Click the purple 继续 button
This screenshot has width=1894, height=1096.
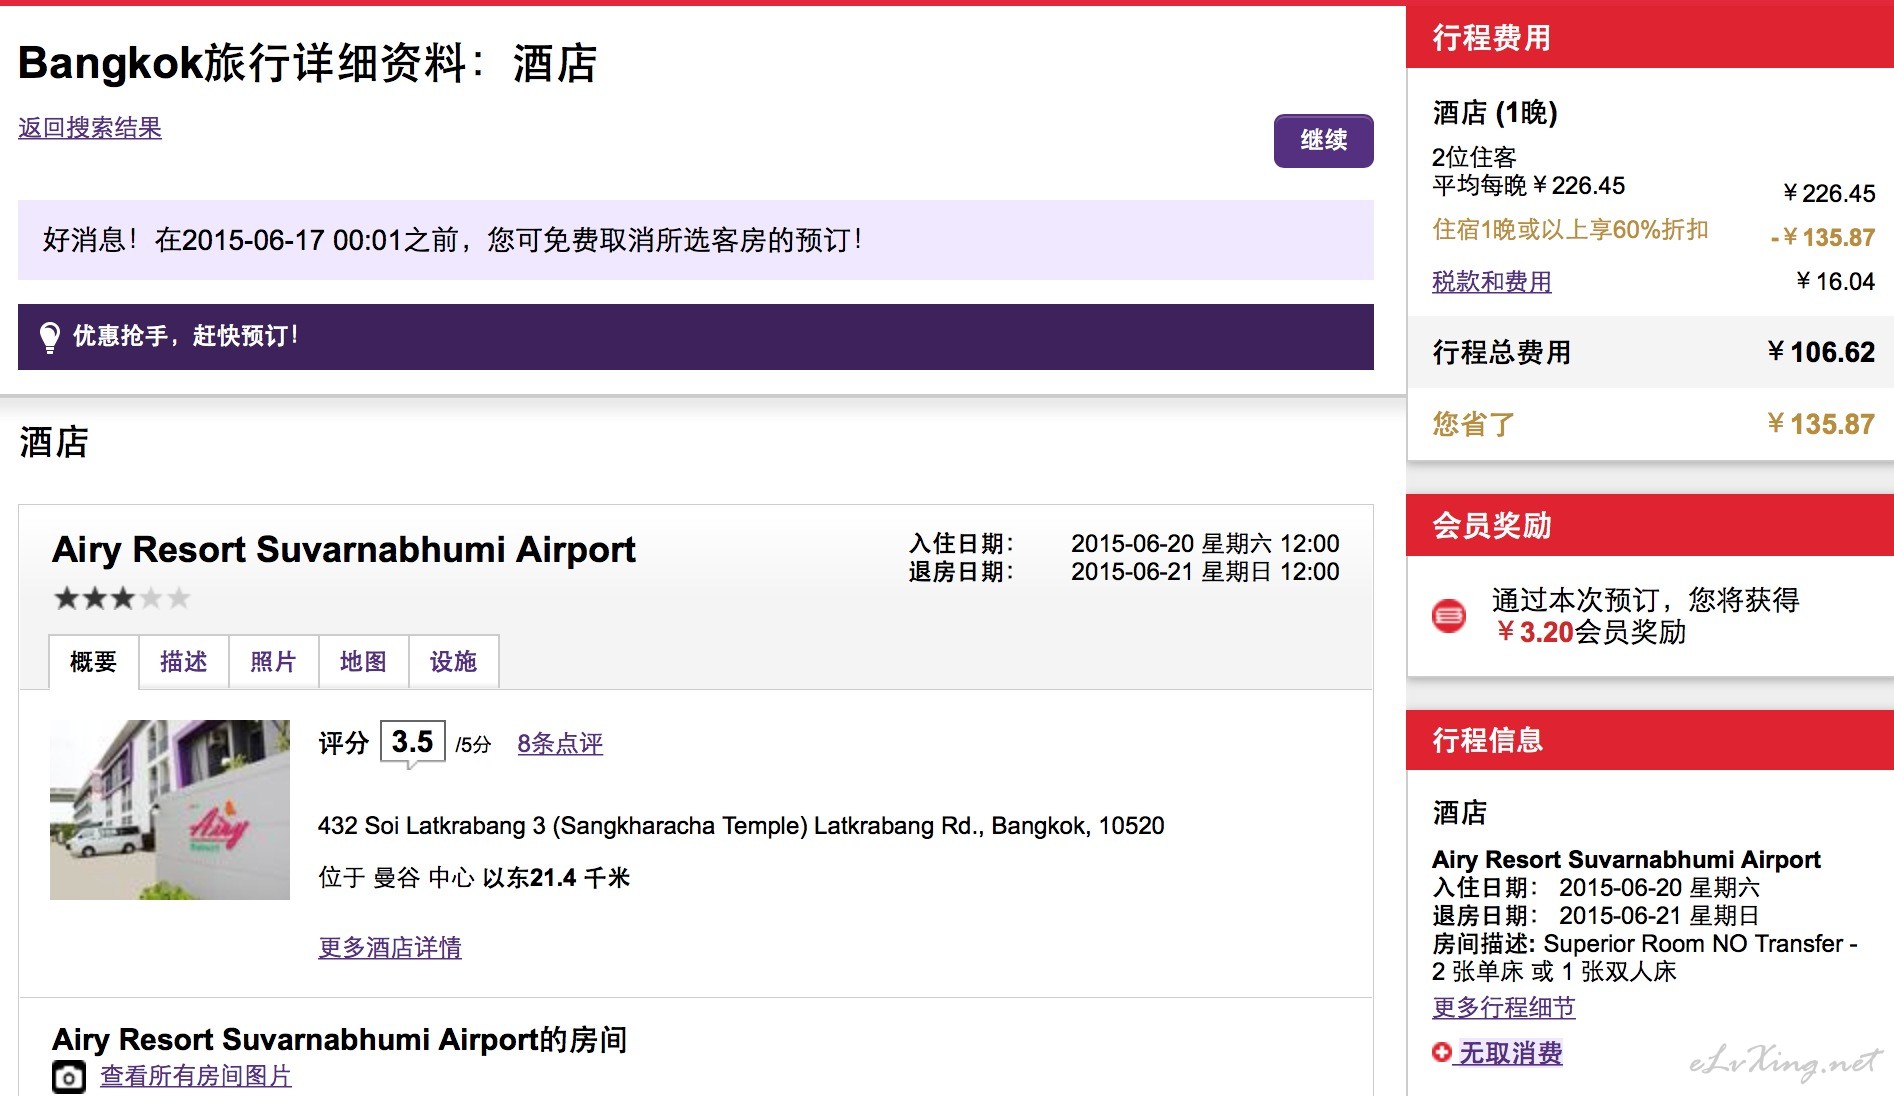click(1323, 141)
